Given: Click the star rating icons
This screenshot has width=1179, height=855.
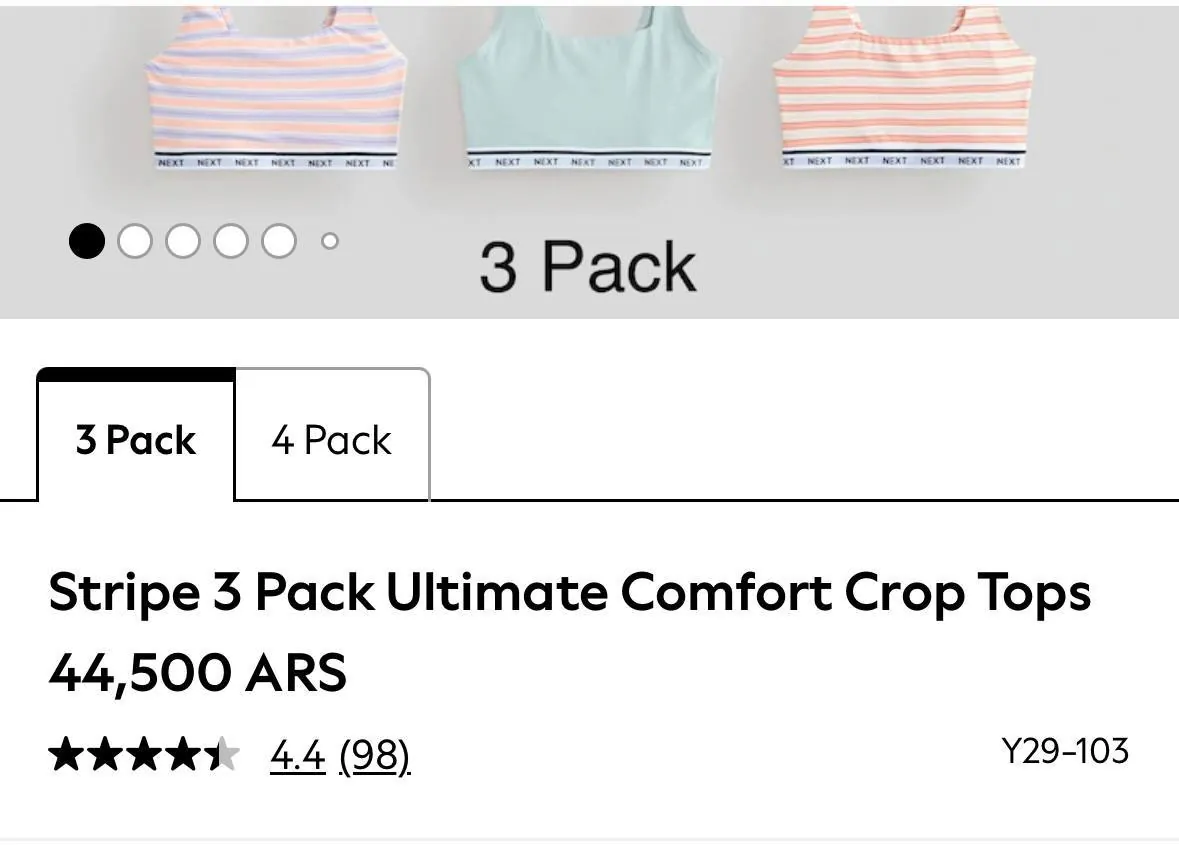Looking at the screenshot, I should [x=144, y=754].
